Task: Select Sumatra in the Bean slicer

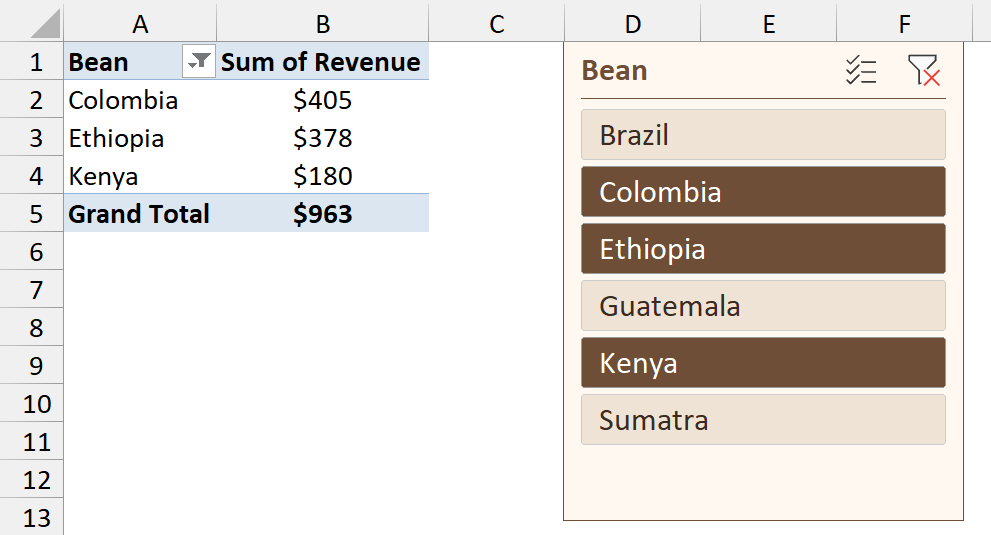Action: 763,419
